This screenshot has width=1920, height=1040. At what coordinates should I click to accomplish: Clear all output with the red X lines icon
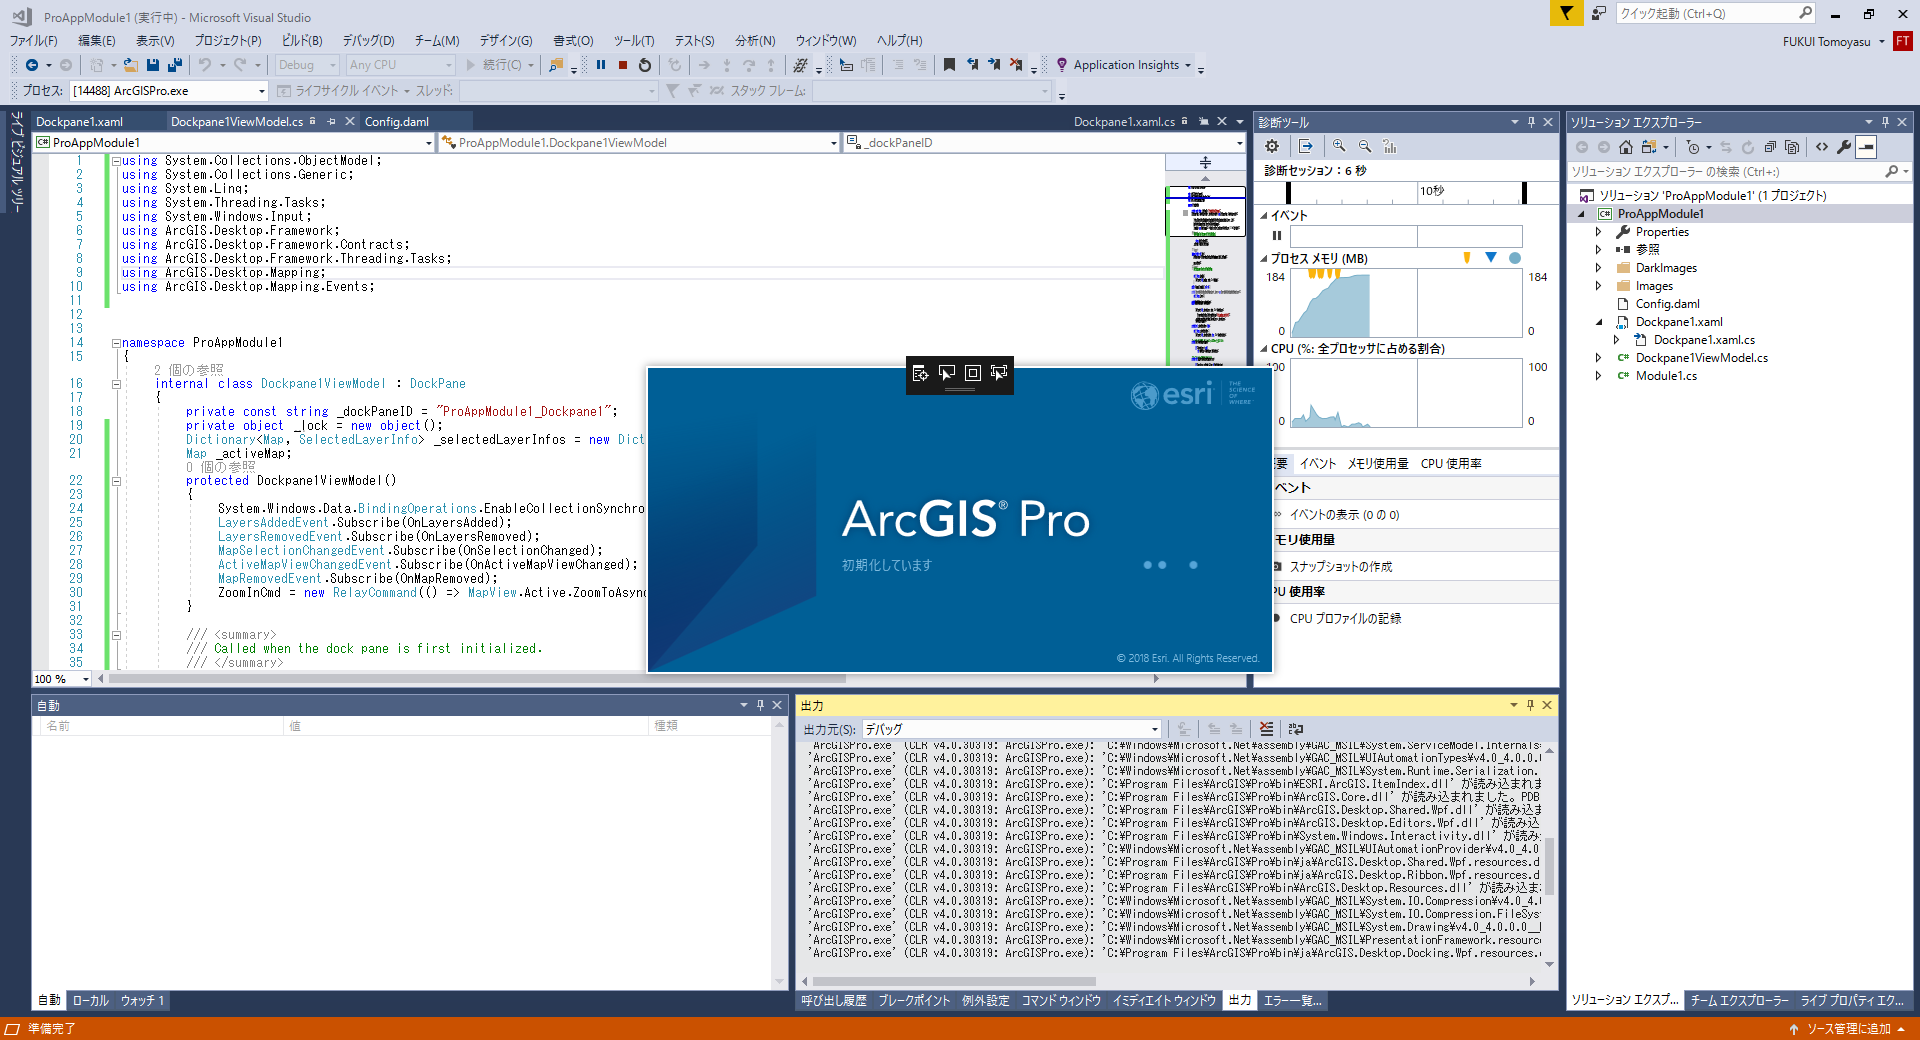[1267, 729]
